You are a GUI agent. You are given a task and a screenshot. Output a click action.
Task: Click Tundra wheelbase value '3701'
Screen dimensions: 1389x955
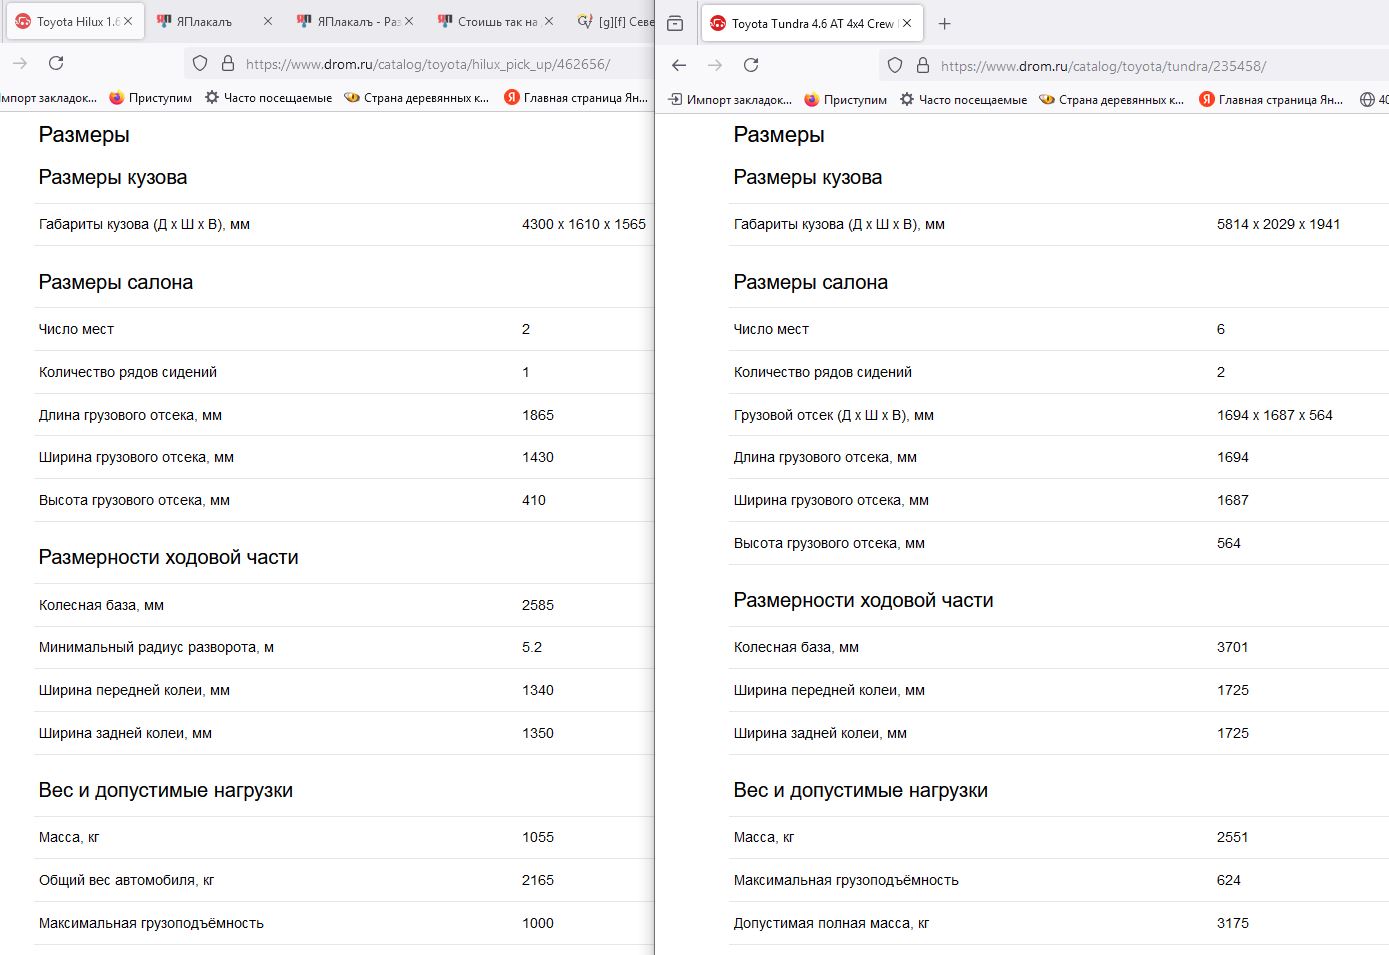[1233, 647]
